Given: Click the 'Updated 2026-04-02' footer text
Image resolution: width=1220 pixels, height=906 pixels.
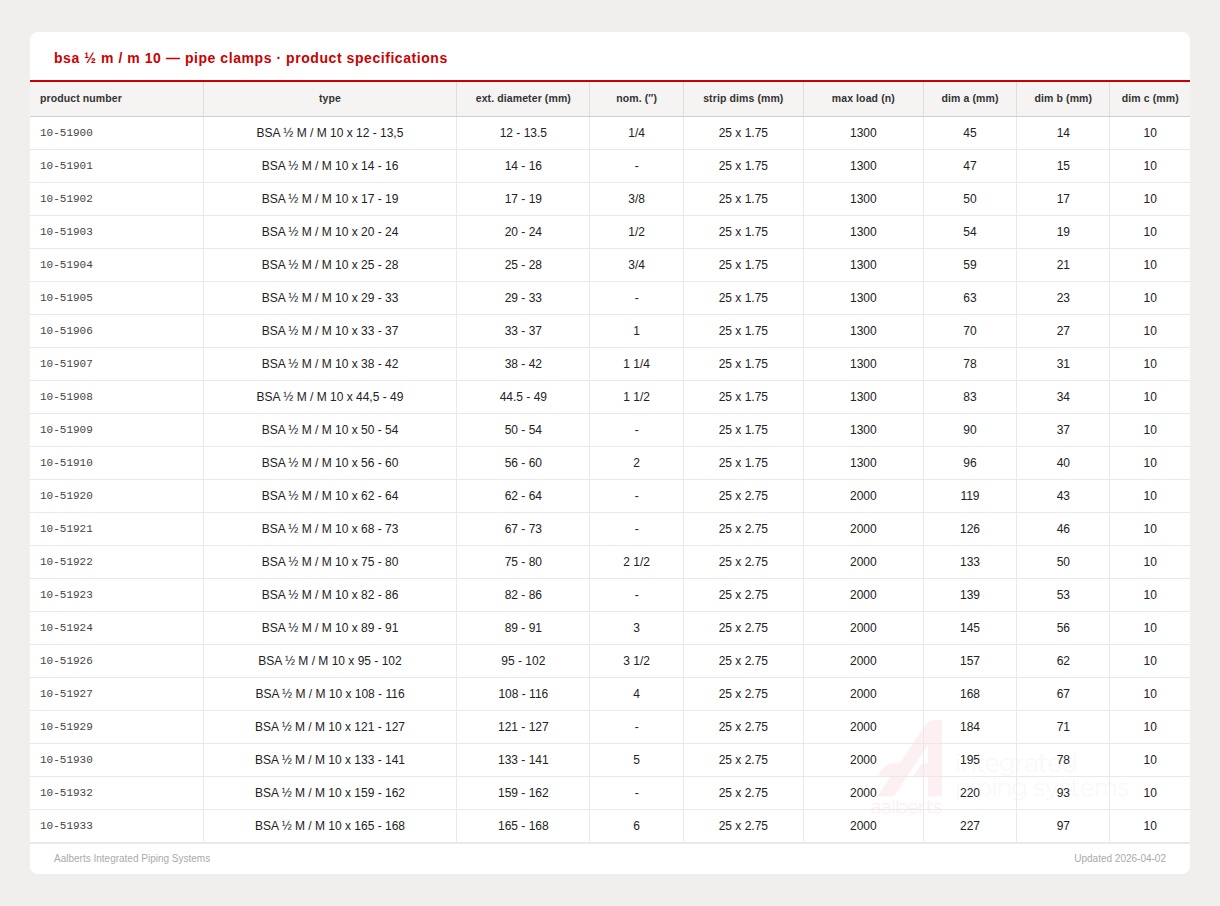Looking at the screenshot, I should pyautogui.click(x=1119, y=859).
